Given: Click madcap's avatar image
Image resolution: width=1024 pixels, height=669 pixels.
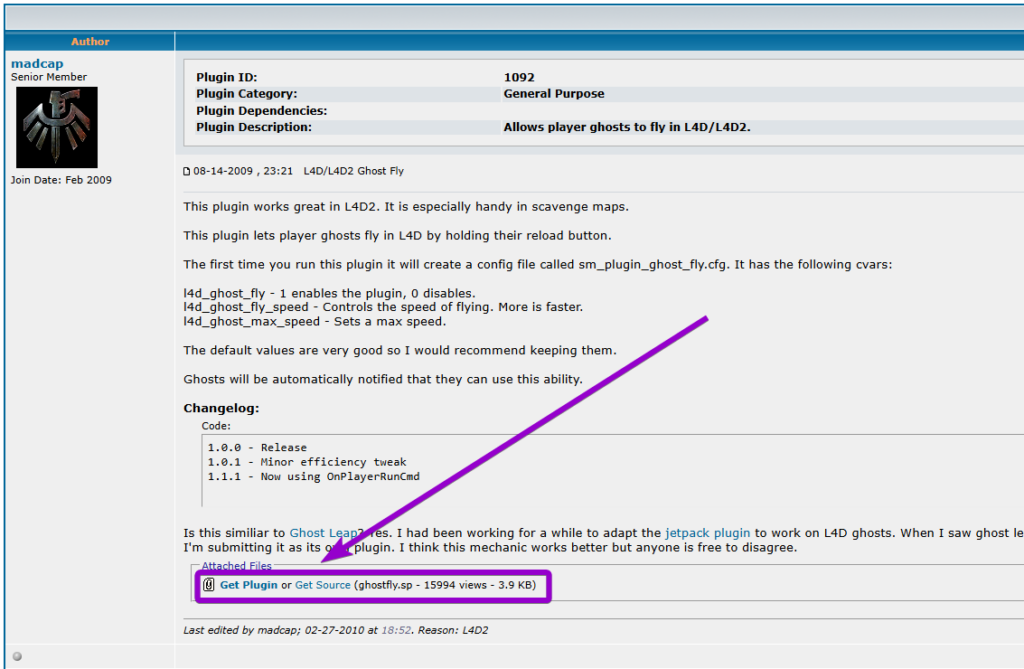Looking at the screenshot, I should [57, 128].
